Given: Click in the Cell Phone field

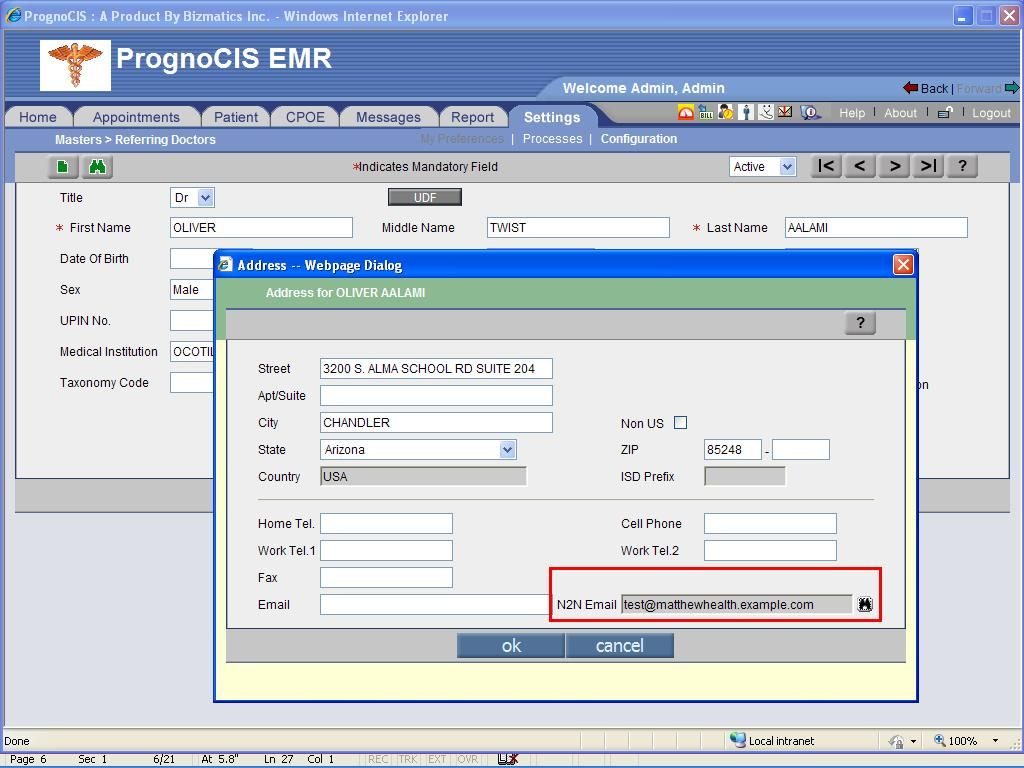Looking at the screenshot, I should [x=770, y=523].
